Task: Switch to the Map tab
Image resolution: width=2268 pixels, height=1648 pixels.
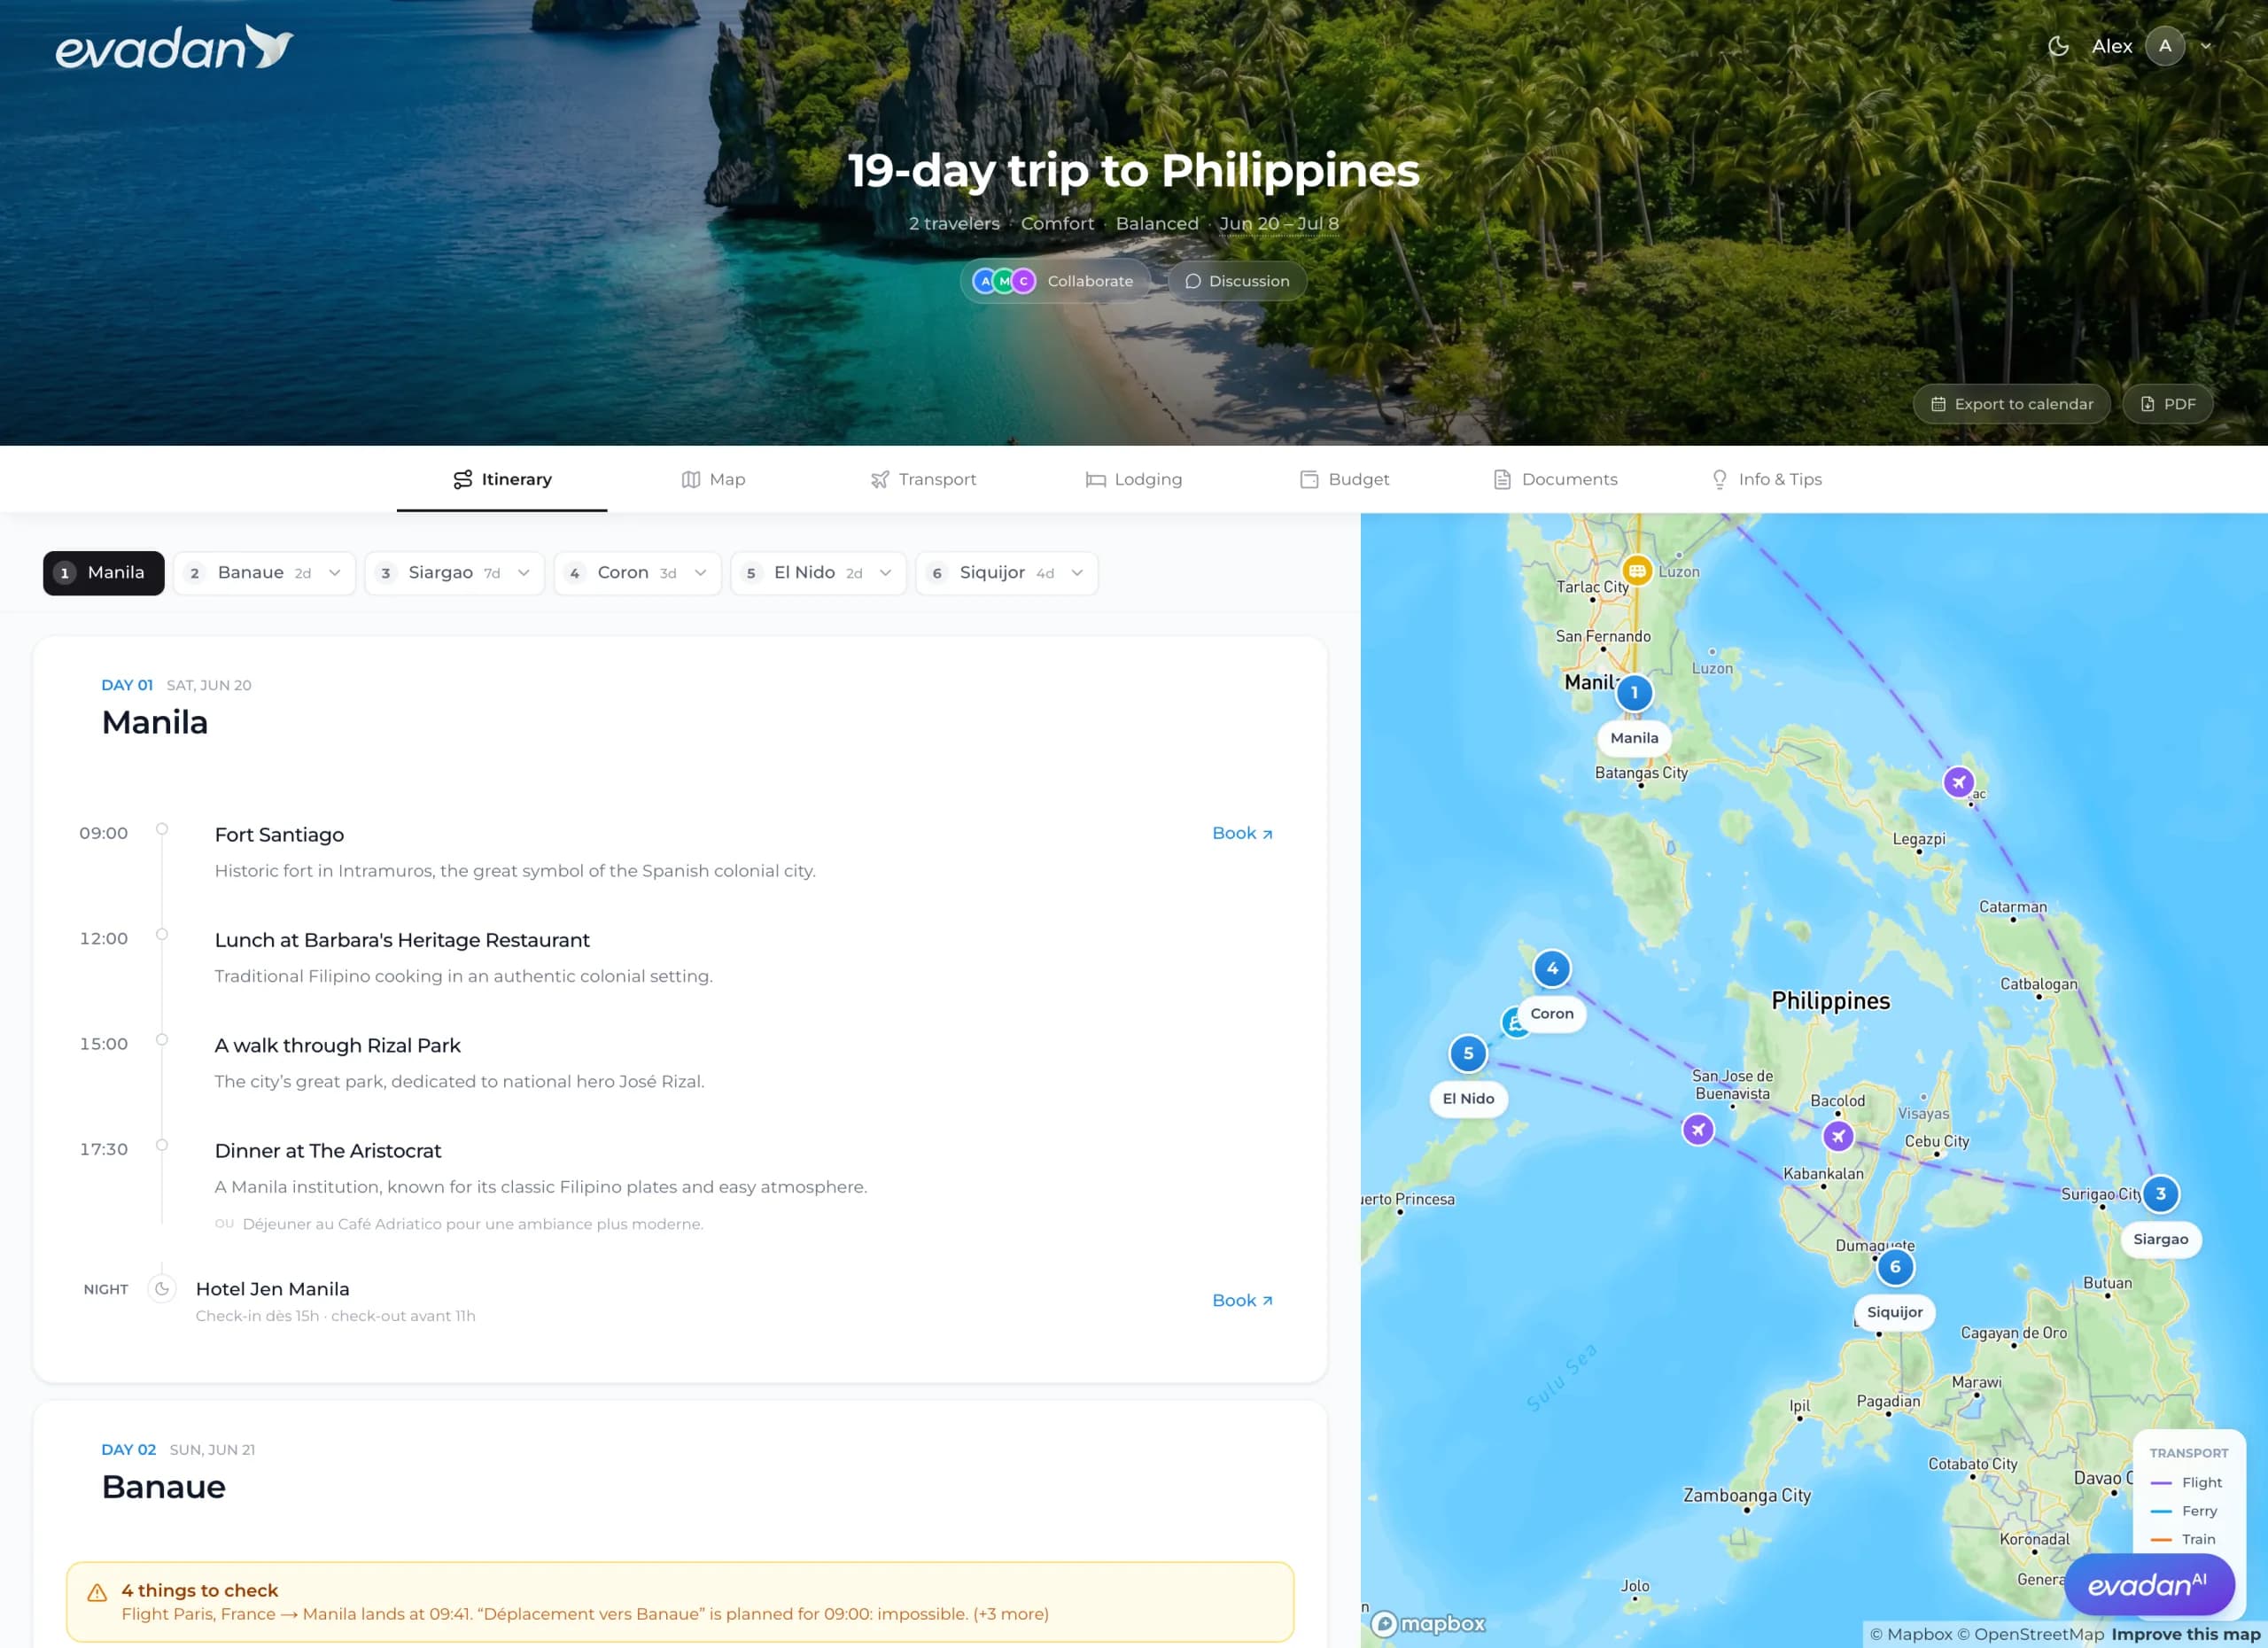Action: coord(713,479)
